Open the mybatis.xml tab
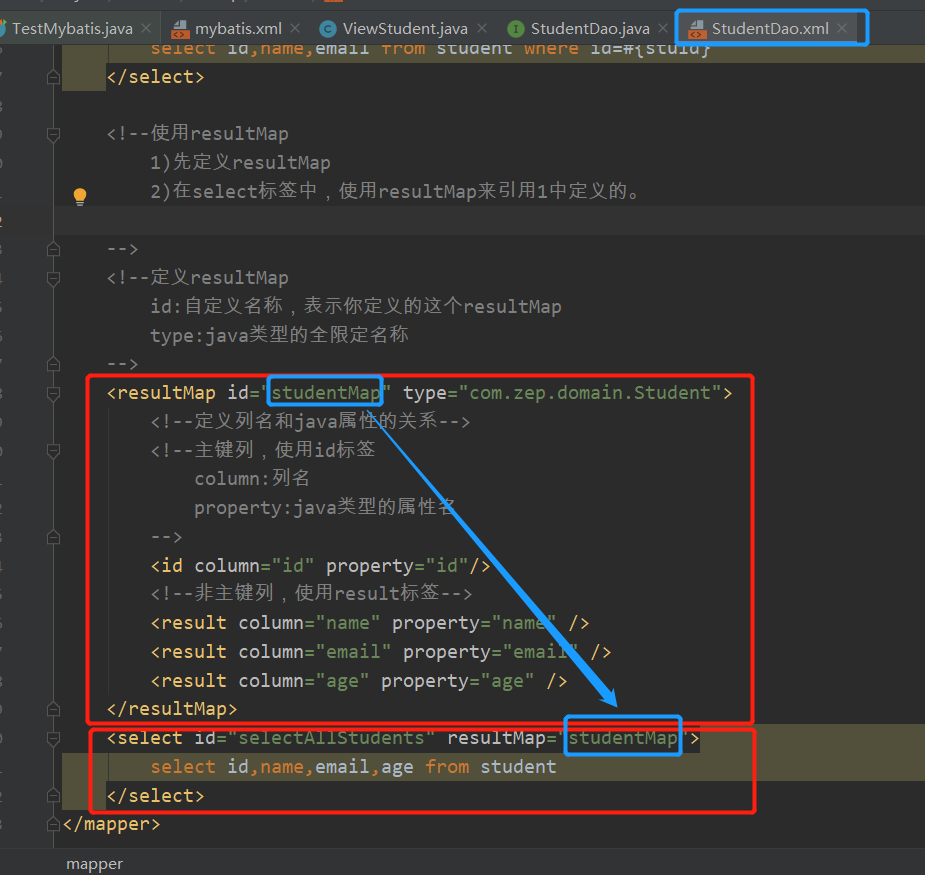 (238, 28)
